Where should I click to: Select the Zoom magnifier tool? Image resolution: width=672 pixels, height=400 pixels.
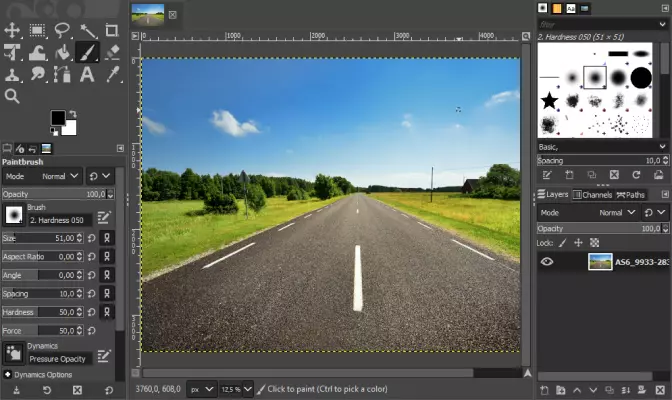pos(12,96)
